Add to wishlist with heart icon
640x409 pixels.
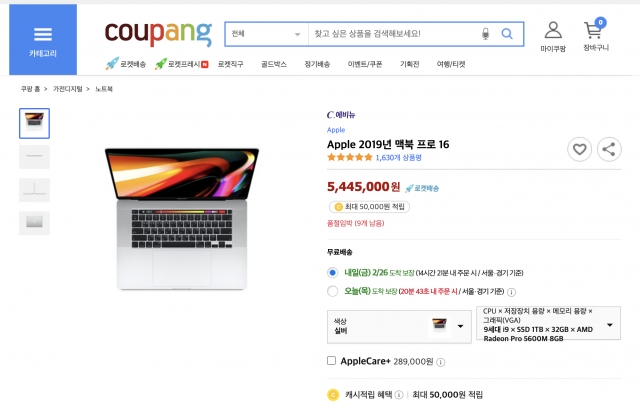tap(579, 149)
